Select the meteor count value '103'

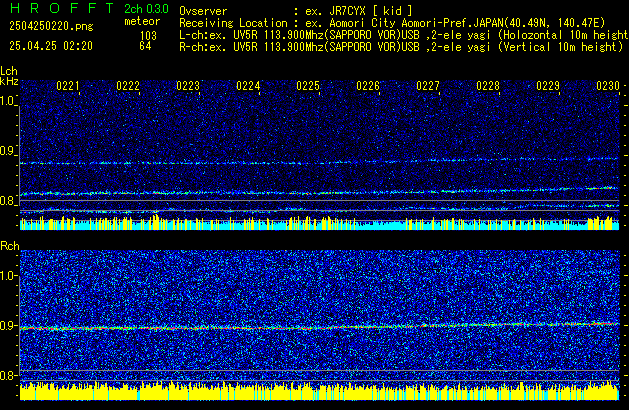click(x=148, y=35)
